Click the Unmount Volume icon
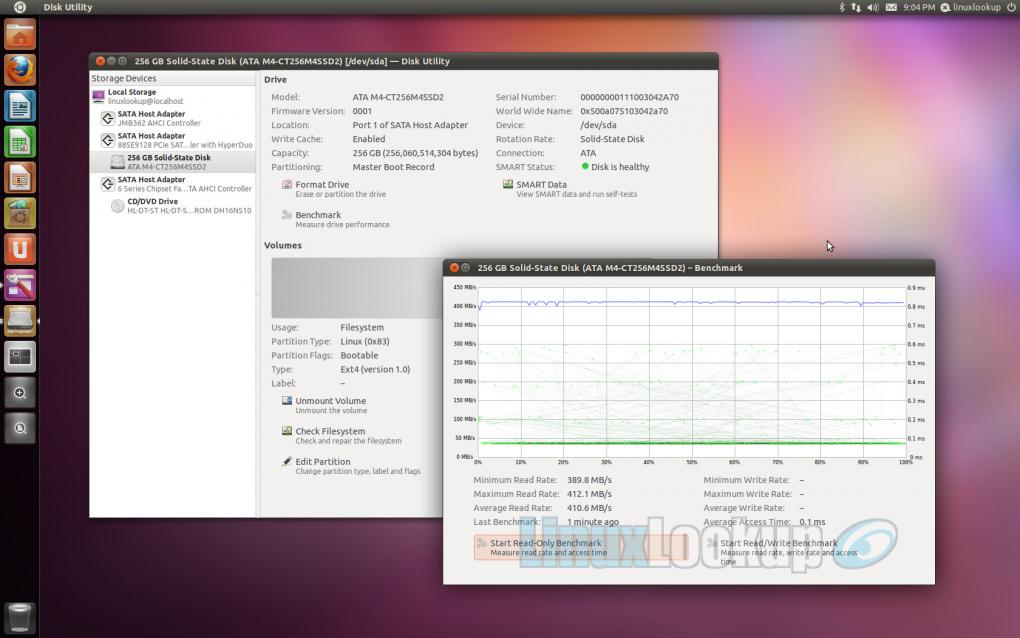 pyautogui.click(x=286, y=401)
